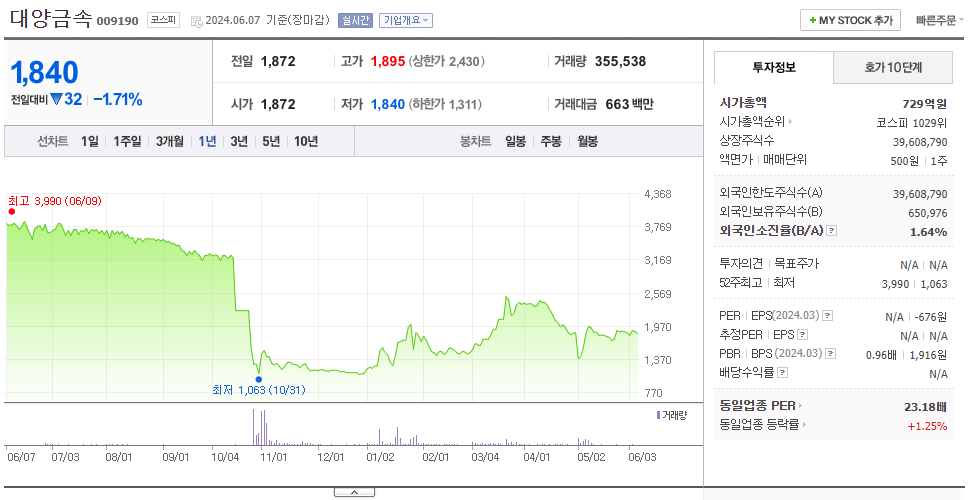Switch to the 일봉 candle chart

515,141
